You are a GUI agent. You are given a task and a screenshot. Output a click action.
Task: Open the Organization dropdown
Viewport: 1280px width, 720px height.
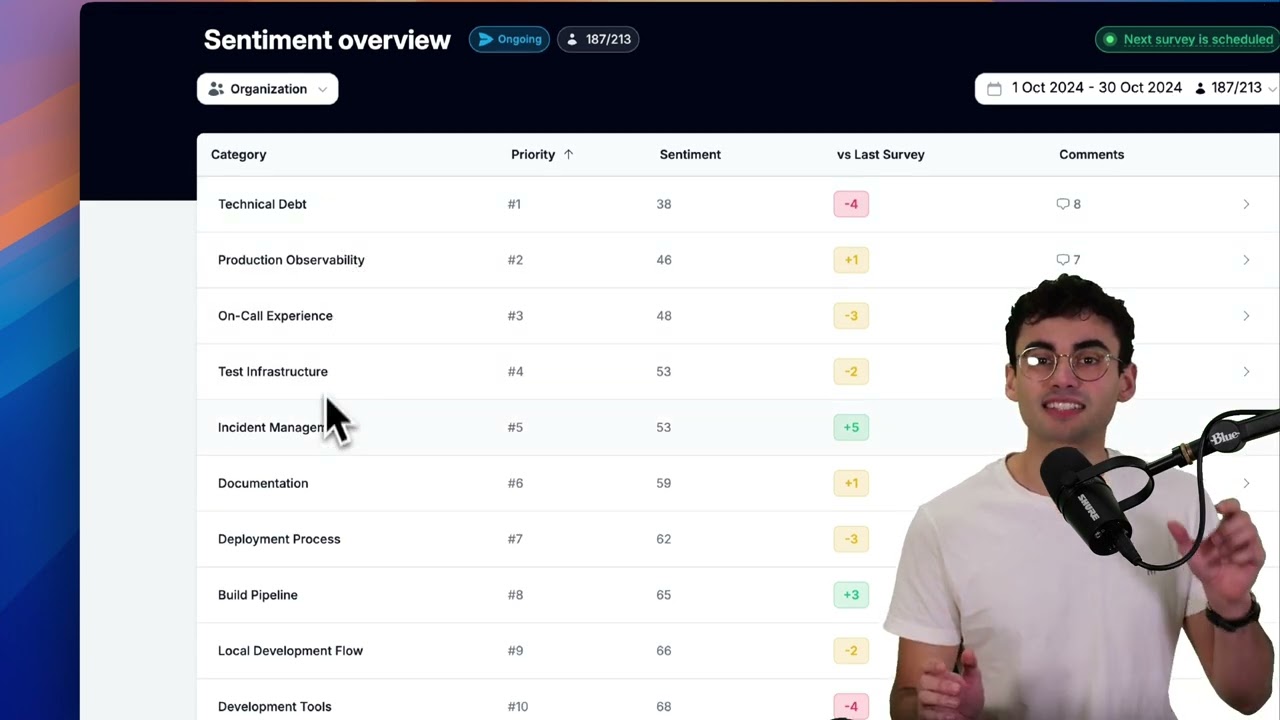pos(267,89)
